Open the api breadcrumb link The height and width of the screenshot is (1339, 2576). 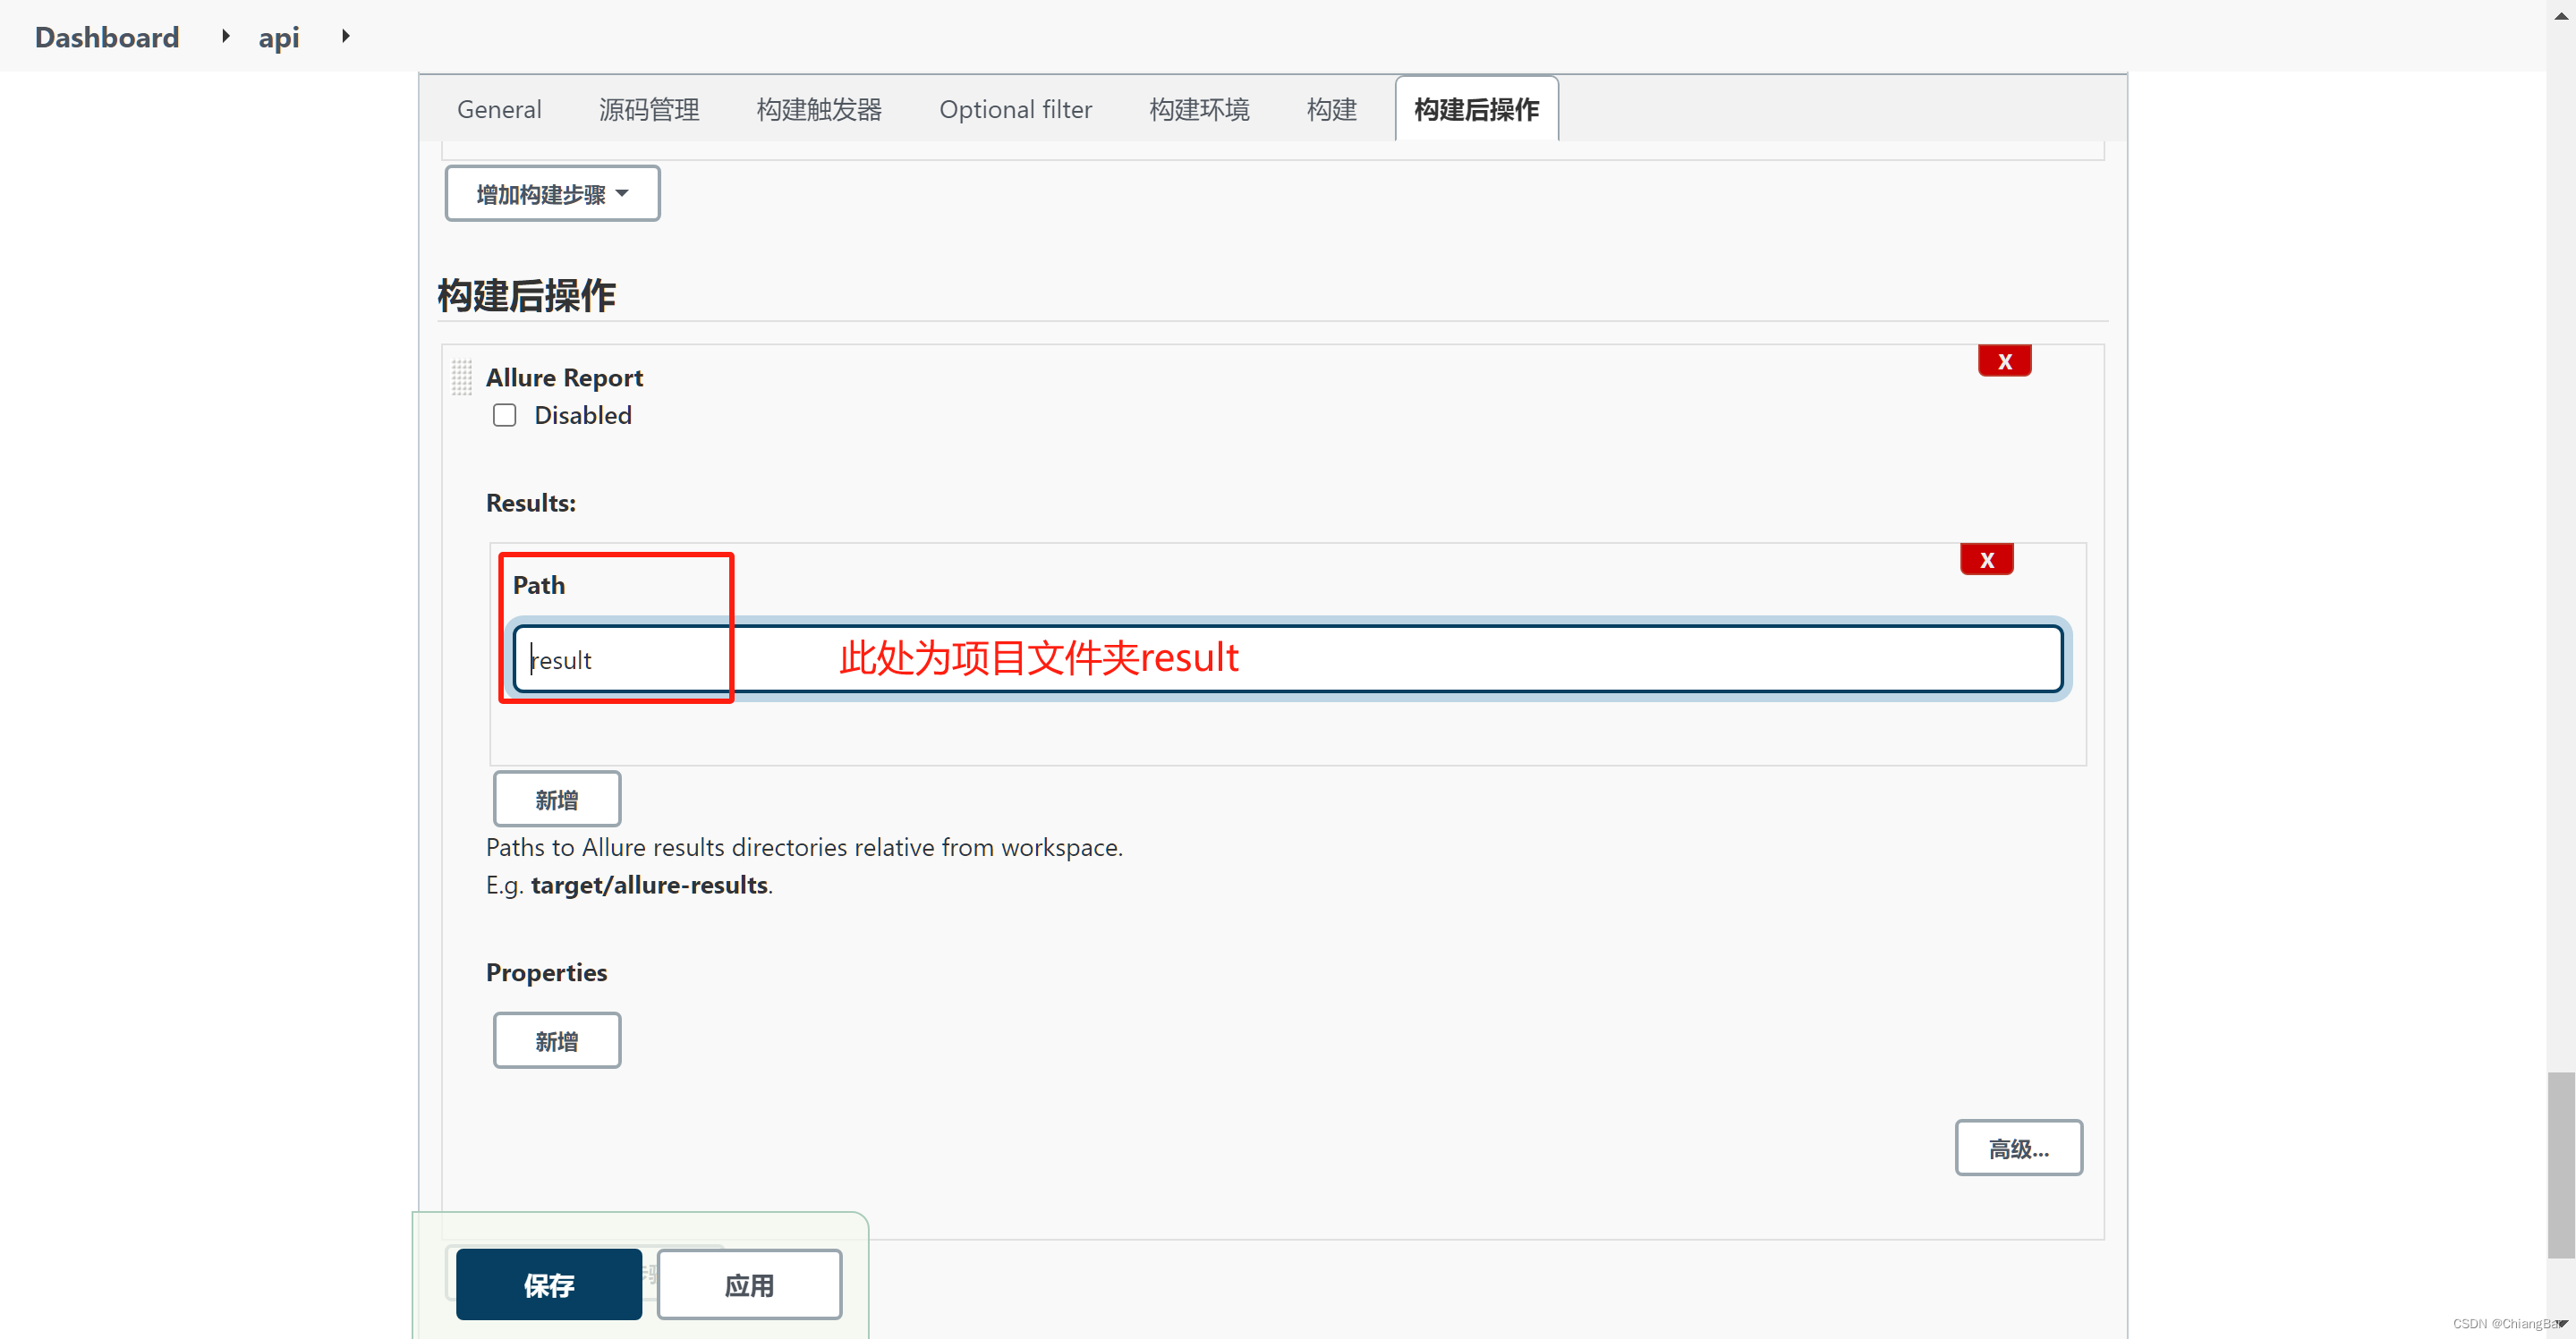(x=278, y=37)
